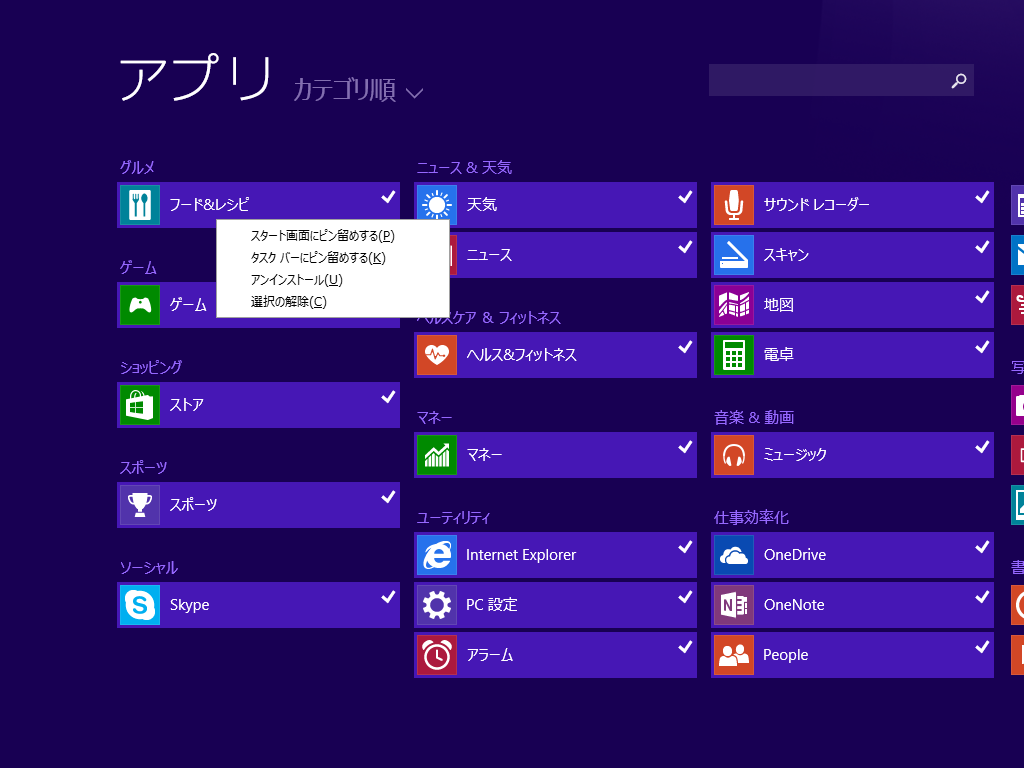Click the アラーム tile label
This screenshot has width=1024, height=768.
tap(490, 655)
